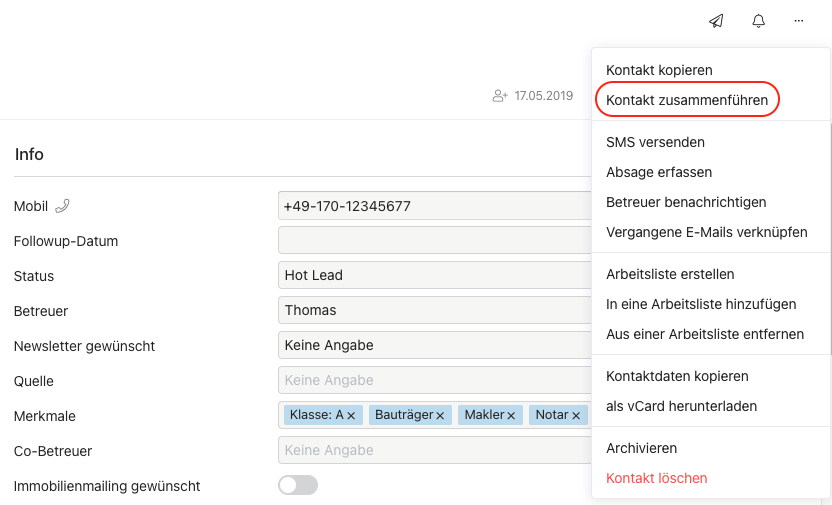
Task: Open the bell notifications icon
Action: 759,21
